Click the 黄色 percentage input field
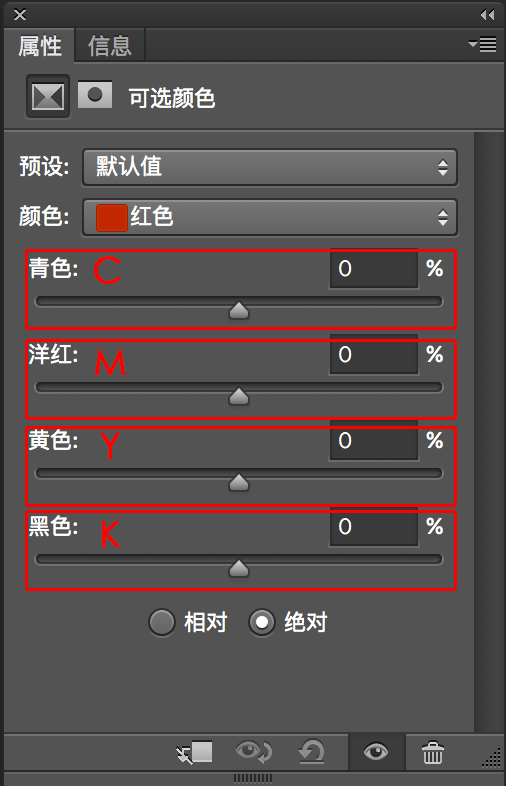This screenshot has height=786, width=506. pyautogui.click(x=374, y=441)
